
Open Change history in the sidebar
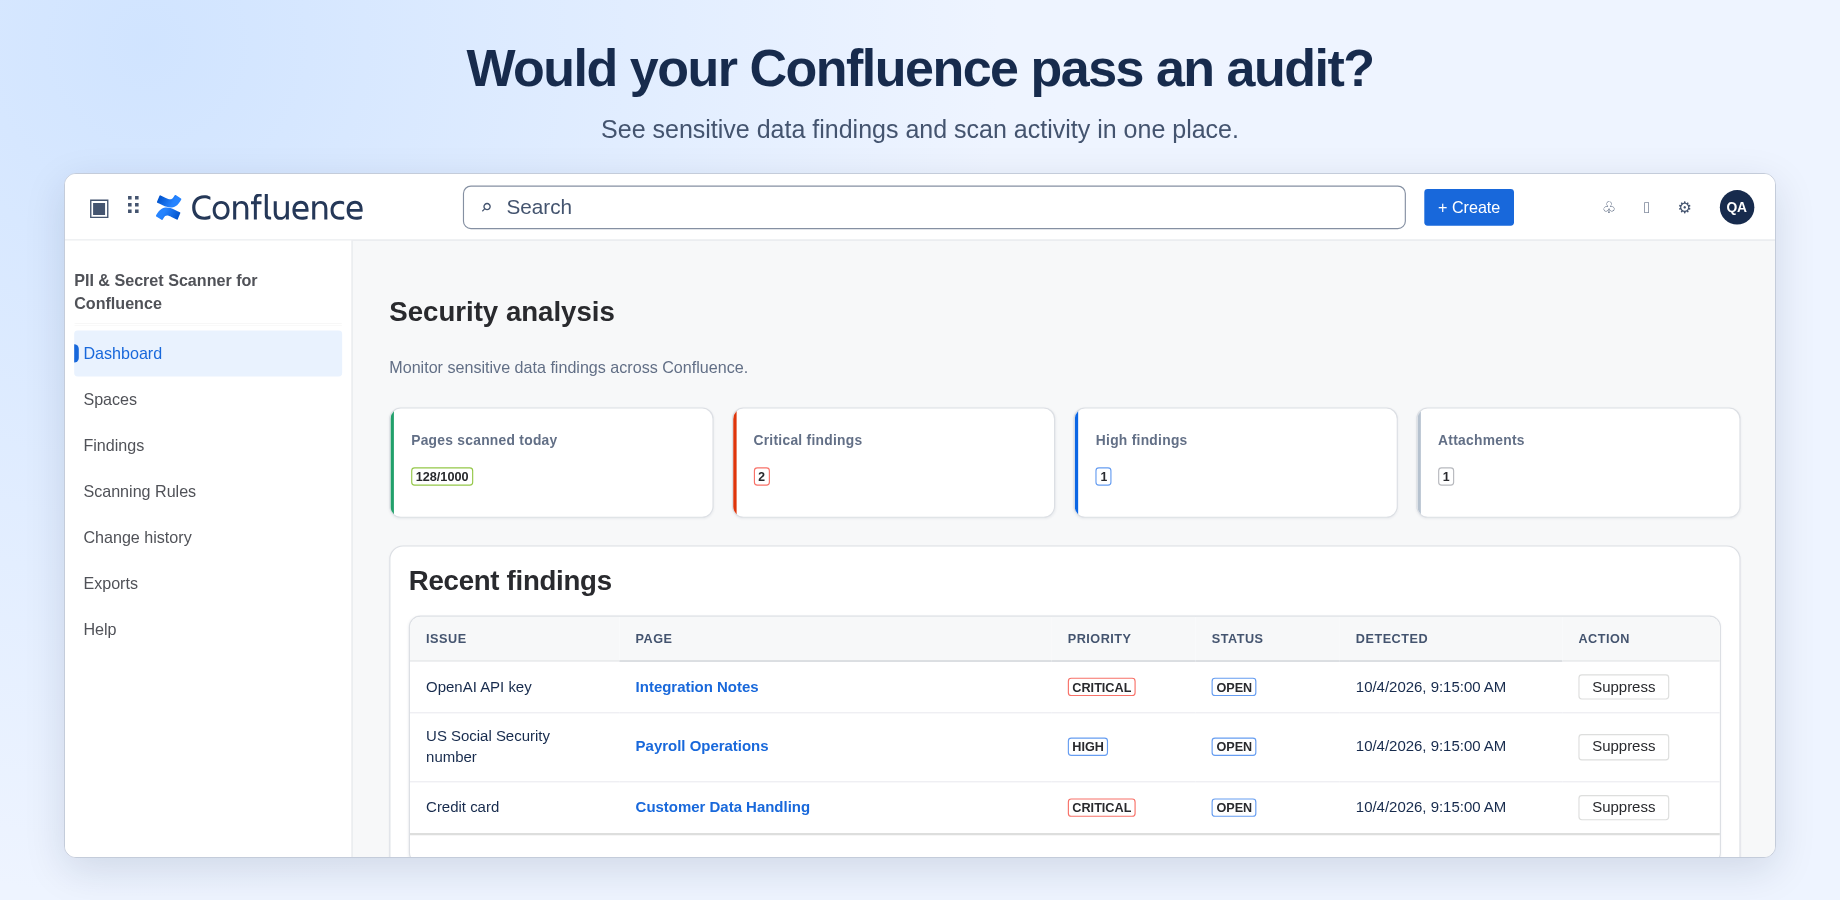(x=208, y=537)
